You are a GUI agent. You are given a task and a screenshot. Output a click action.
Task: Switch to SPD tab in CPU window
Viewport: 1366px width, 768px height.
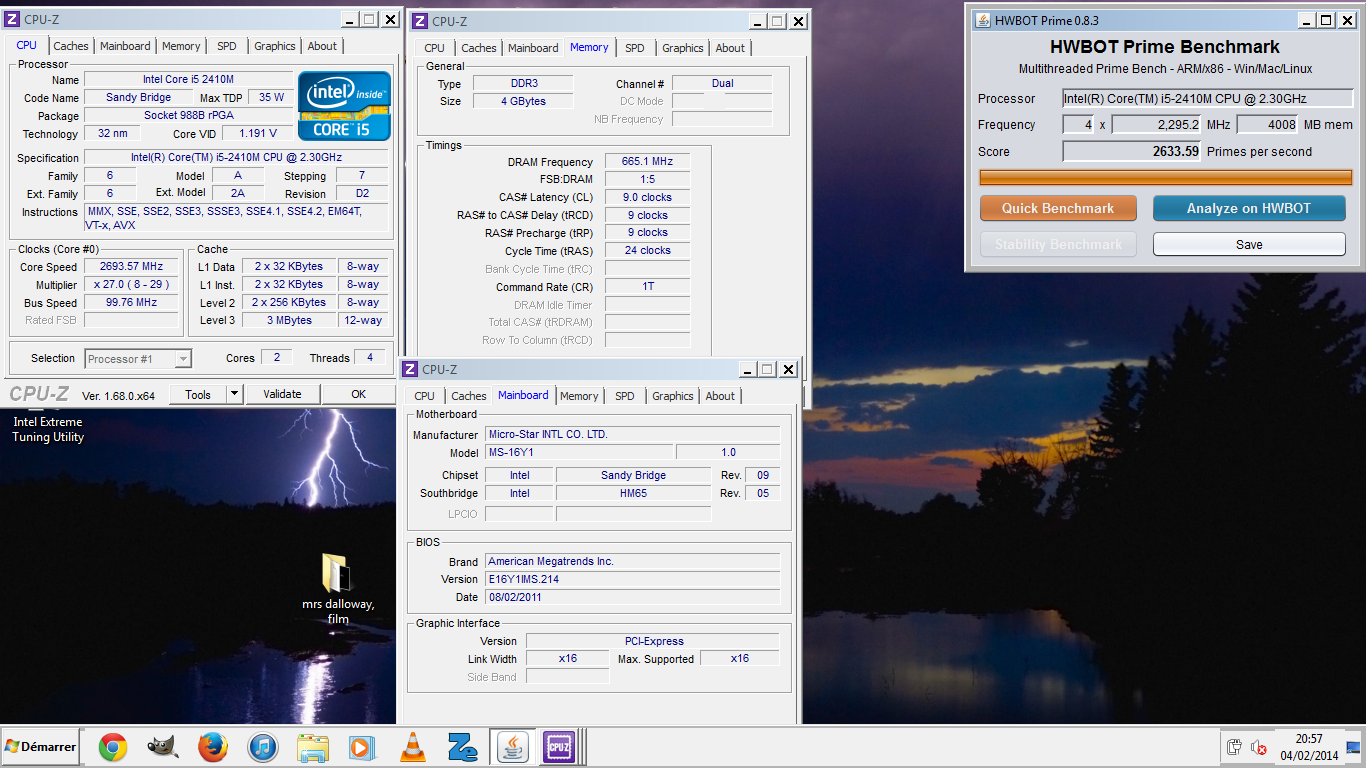[227, 46]
